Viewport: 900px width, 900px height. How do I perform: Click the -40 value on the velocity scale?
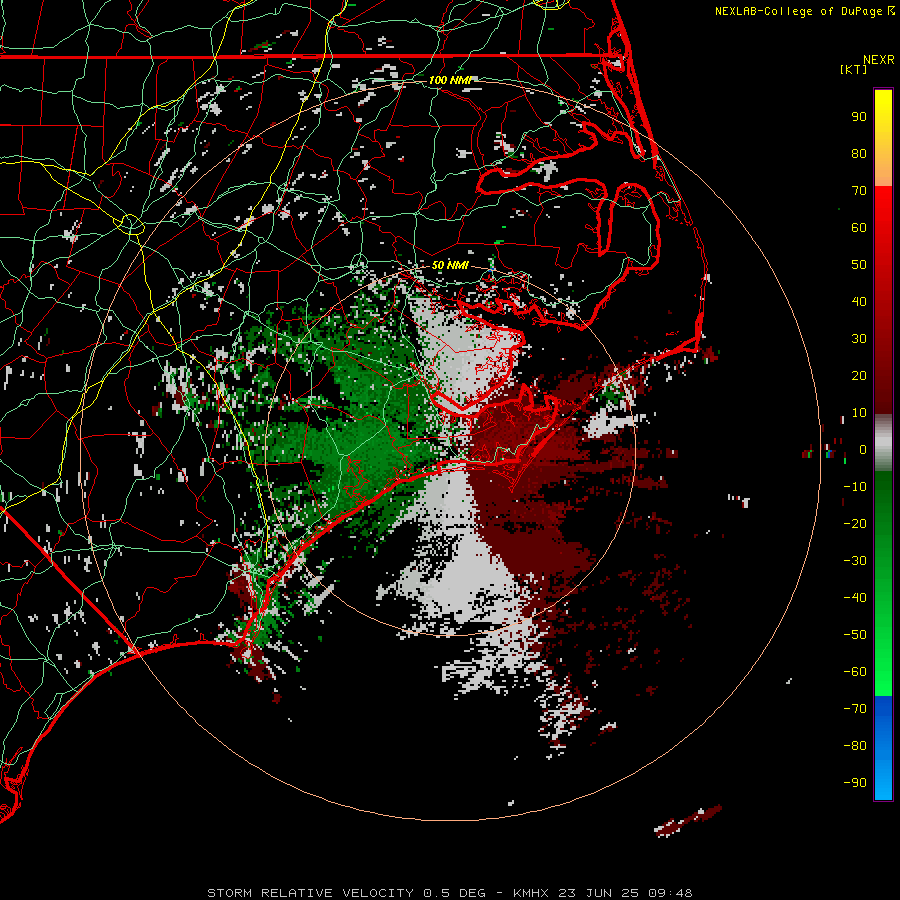point(855,598)
